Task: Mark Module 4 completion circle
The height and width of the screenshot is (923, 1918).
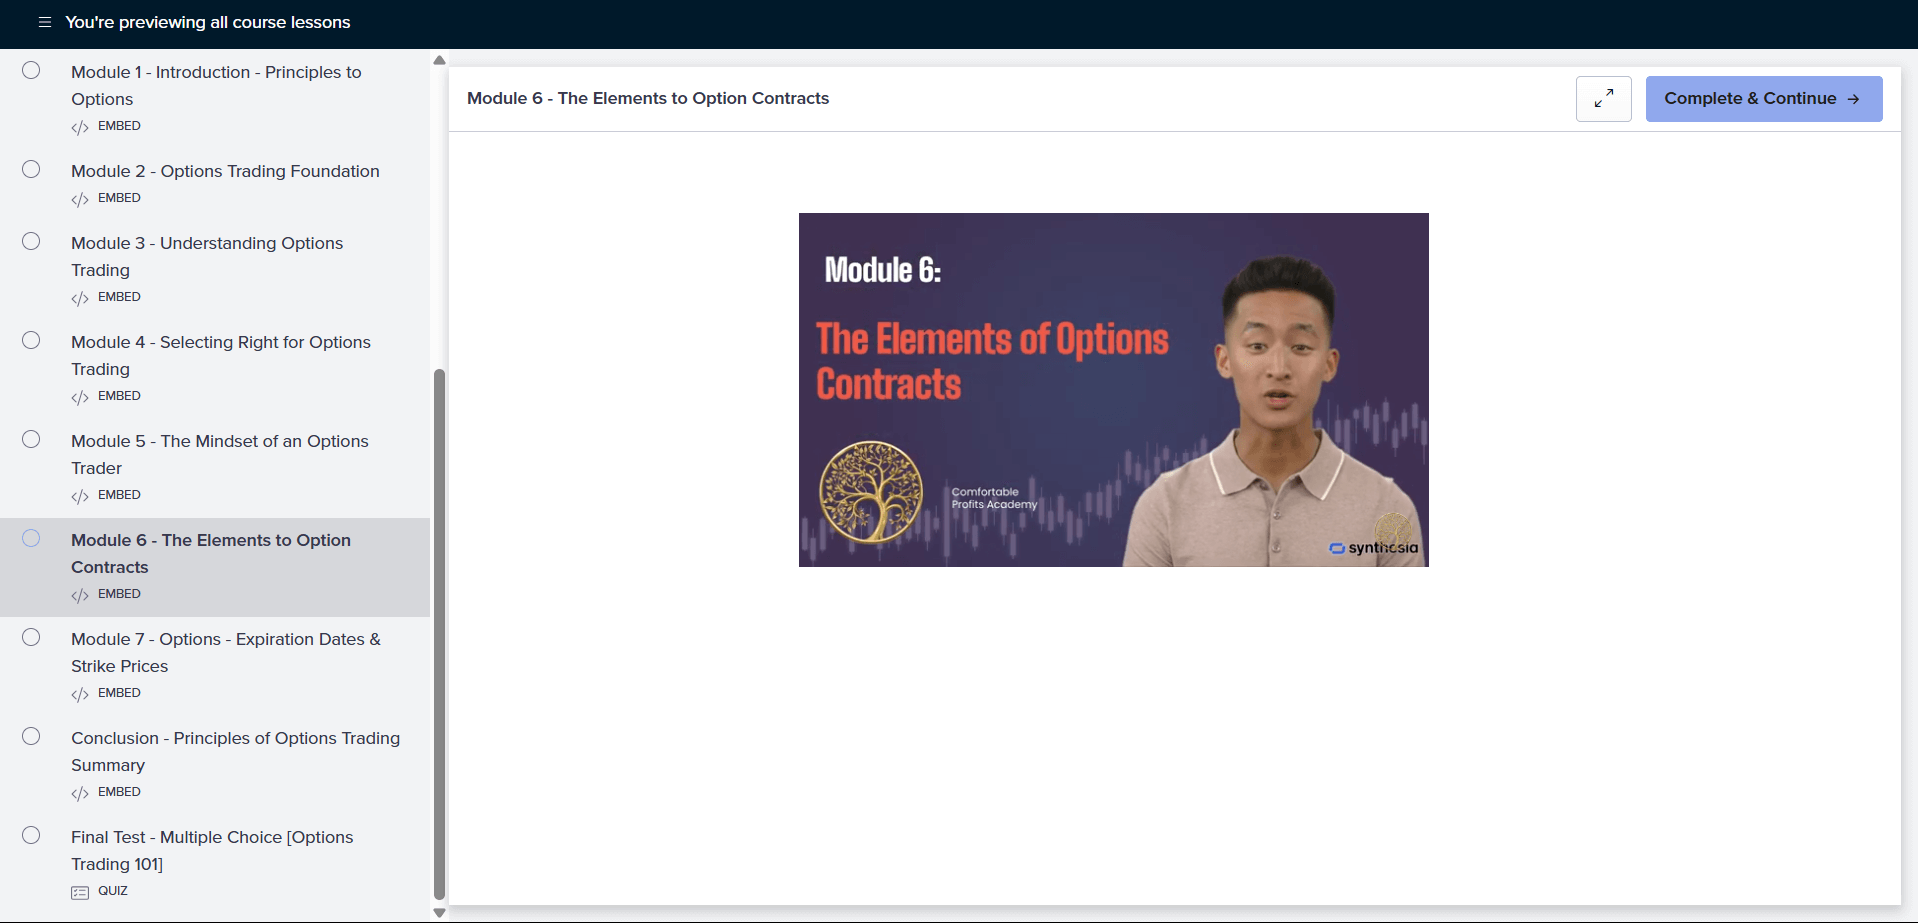Action: 31,340
